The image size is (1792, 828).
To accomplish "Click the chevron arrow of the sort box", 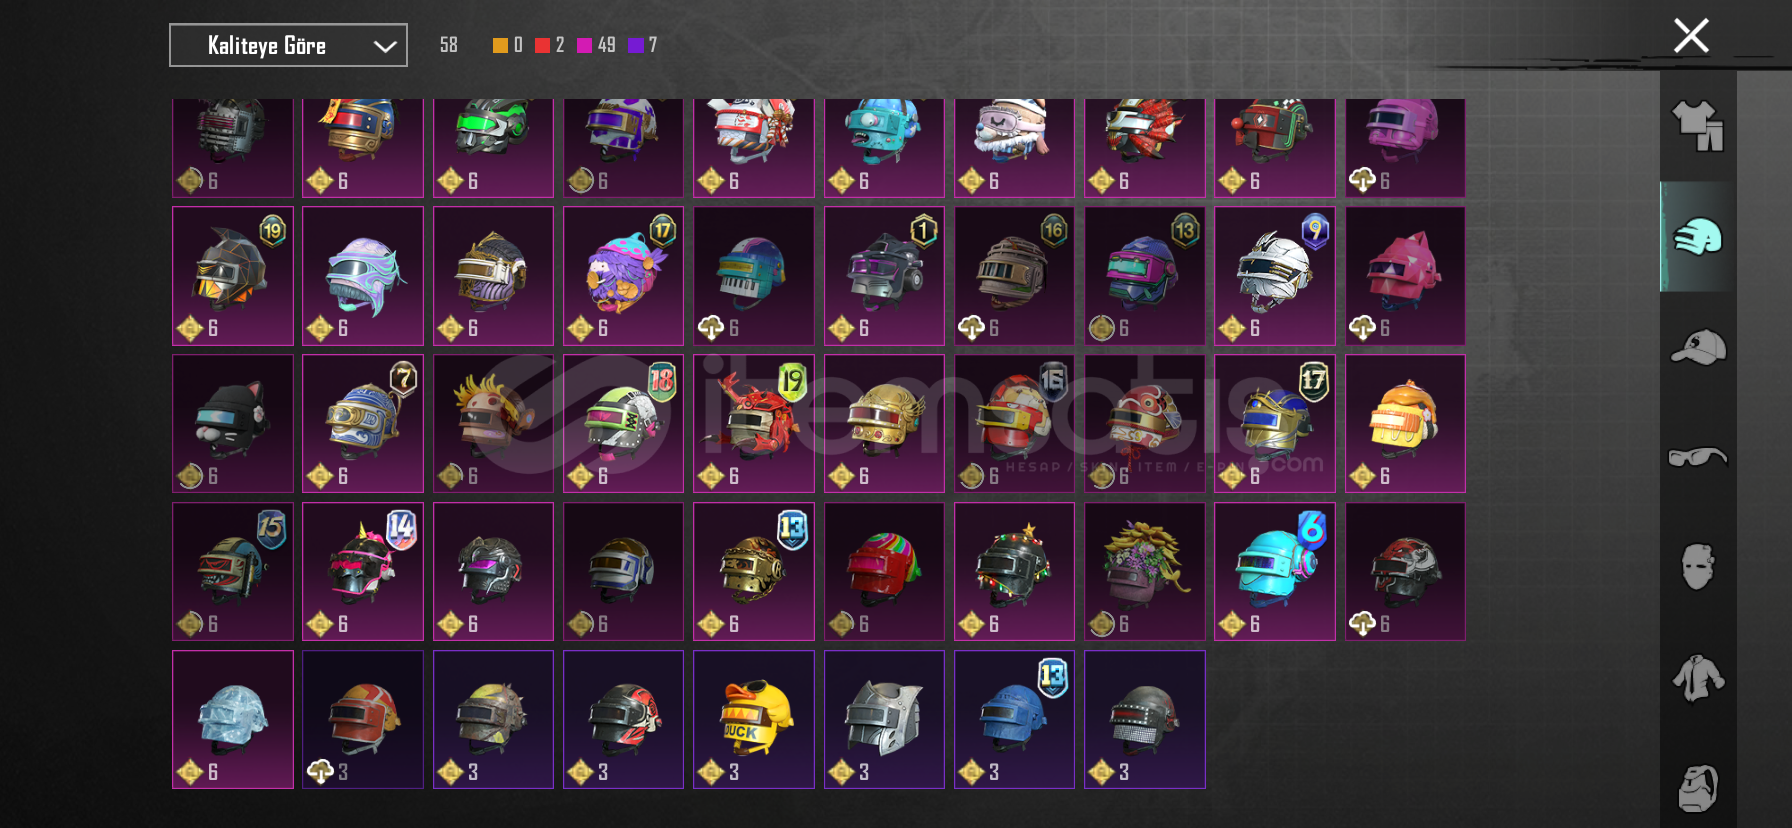I will pos(385,46).
